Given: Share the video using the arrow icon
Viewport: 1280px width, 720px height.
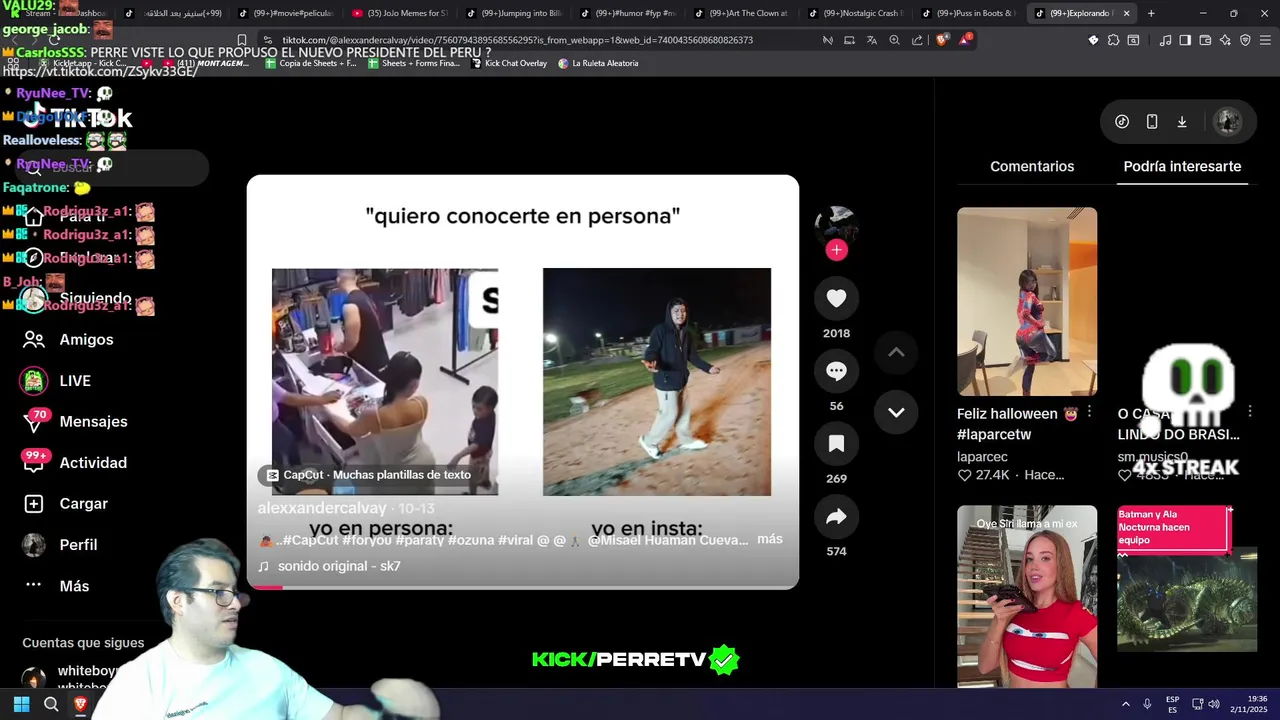Looking at the screenshot, I should tap(837, 517).
